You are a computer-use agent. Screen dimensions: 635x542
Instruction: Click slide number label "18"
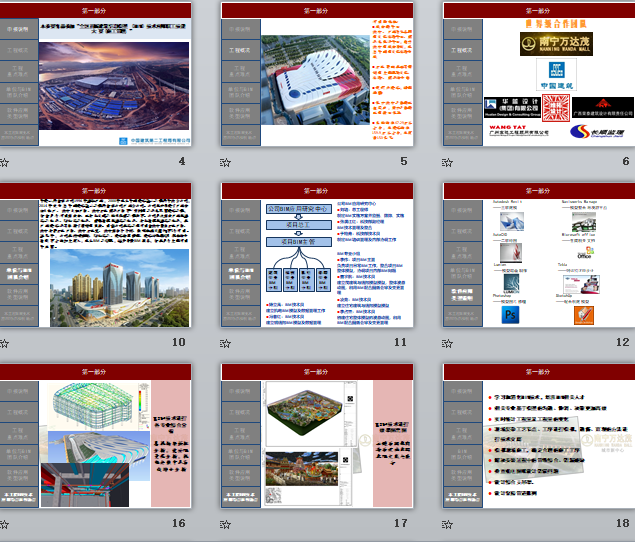click(622, 523)
